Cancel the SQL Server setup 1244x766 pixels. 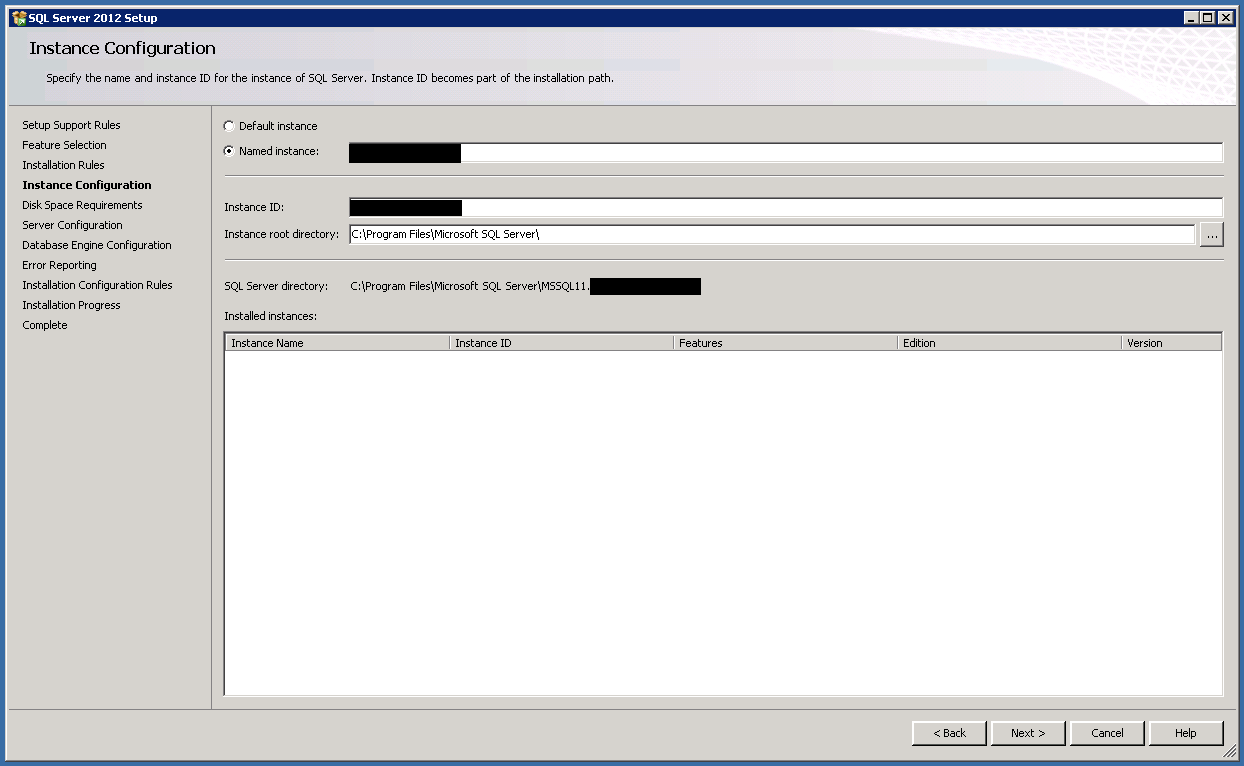coord(1107,733)
